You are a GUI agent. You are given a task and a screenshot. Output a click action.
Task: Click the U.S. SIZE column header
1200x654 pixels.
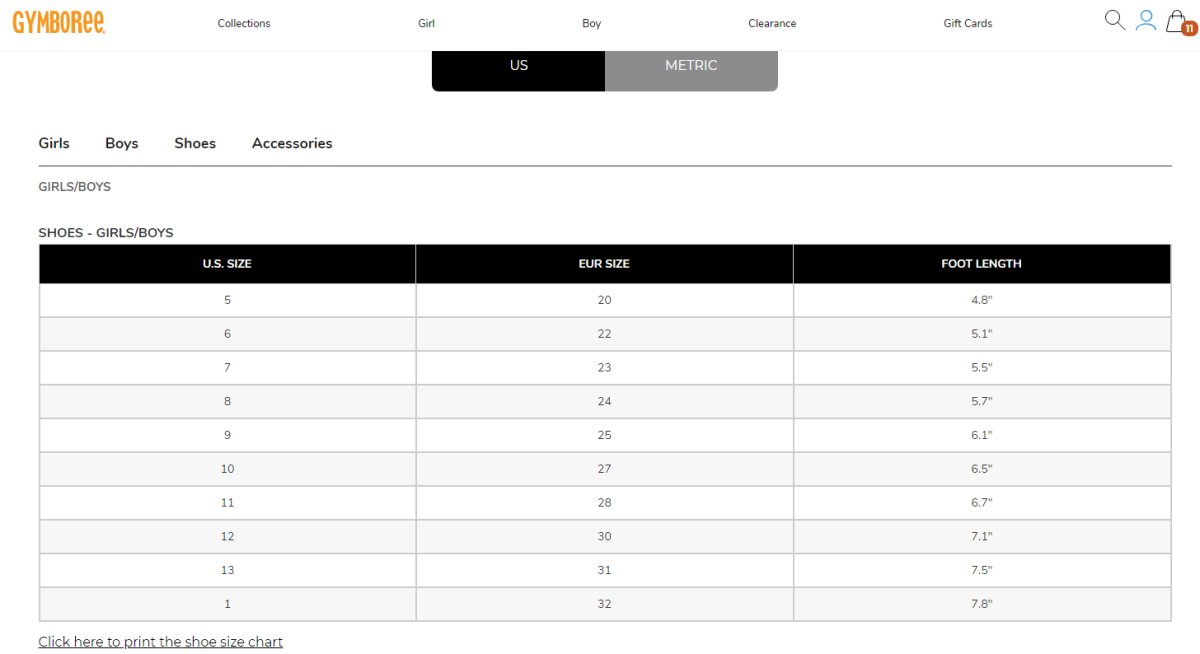point(227,264)
